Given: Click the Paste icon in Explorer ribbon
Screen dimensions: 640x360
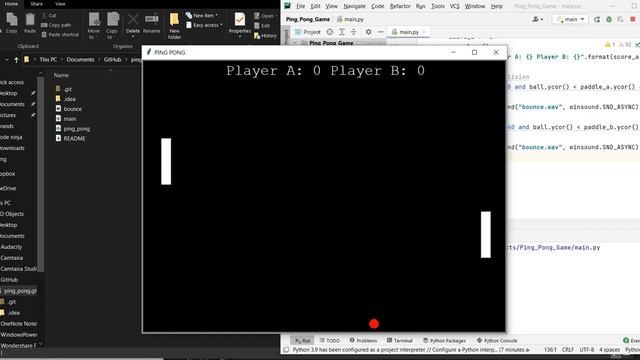Looking at the screenshot, I should pos(30,19).
